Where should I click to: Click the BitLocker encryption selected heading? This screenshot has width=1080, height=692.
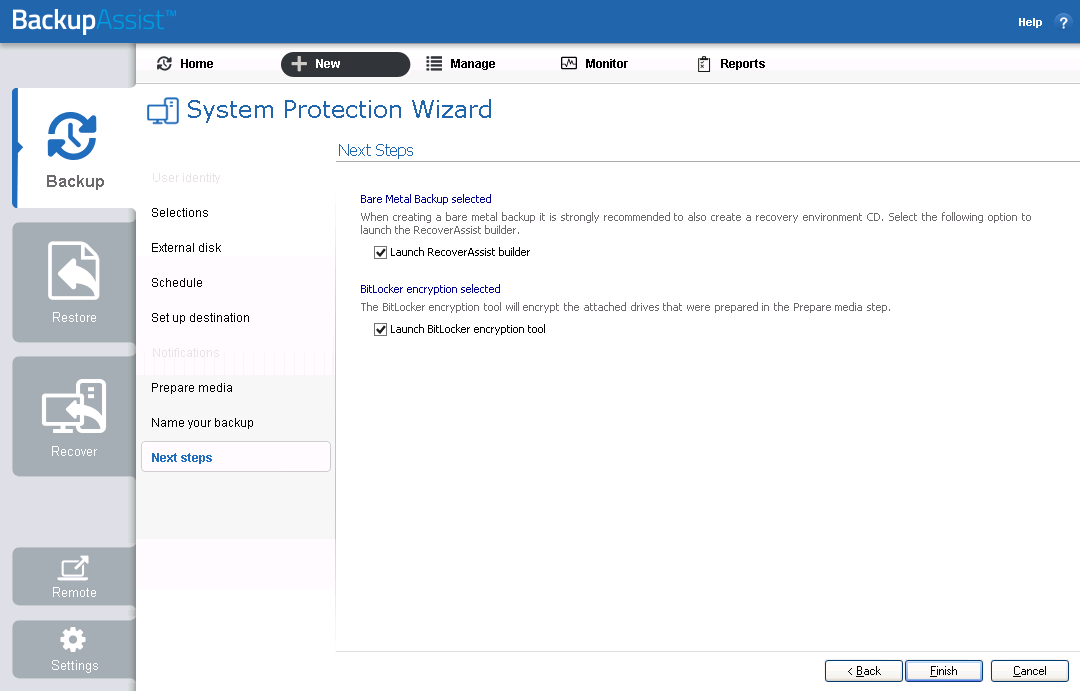430,289
